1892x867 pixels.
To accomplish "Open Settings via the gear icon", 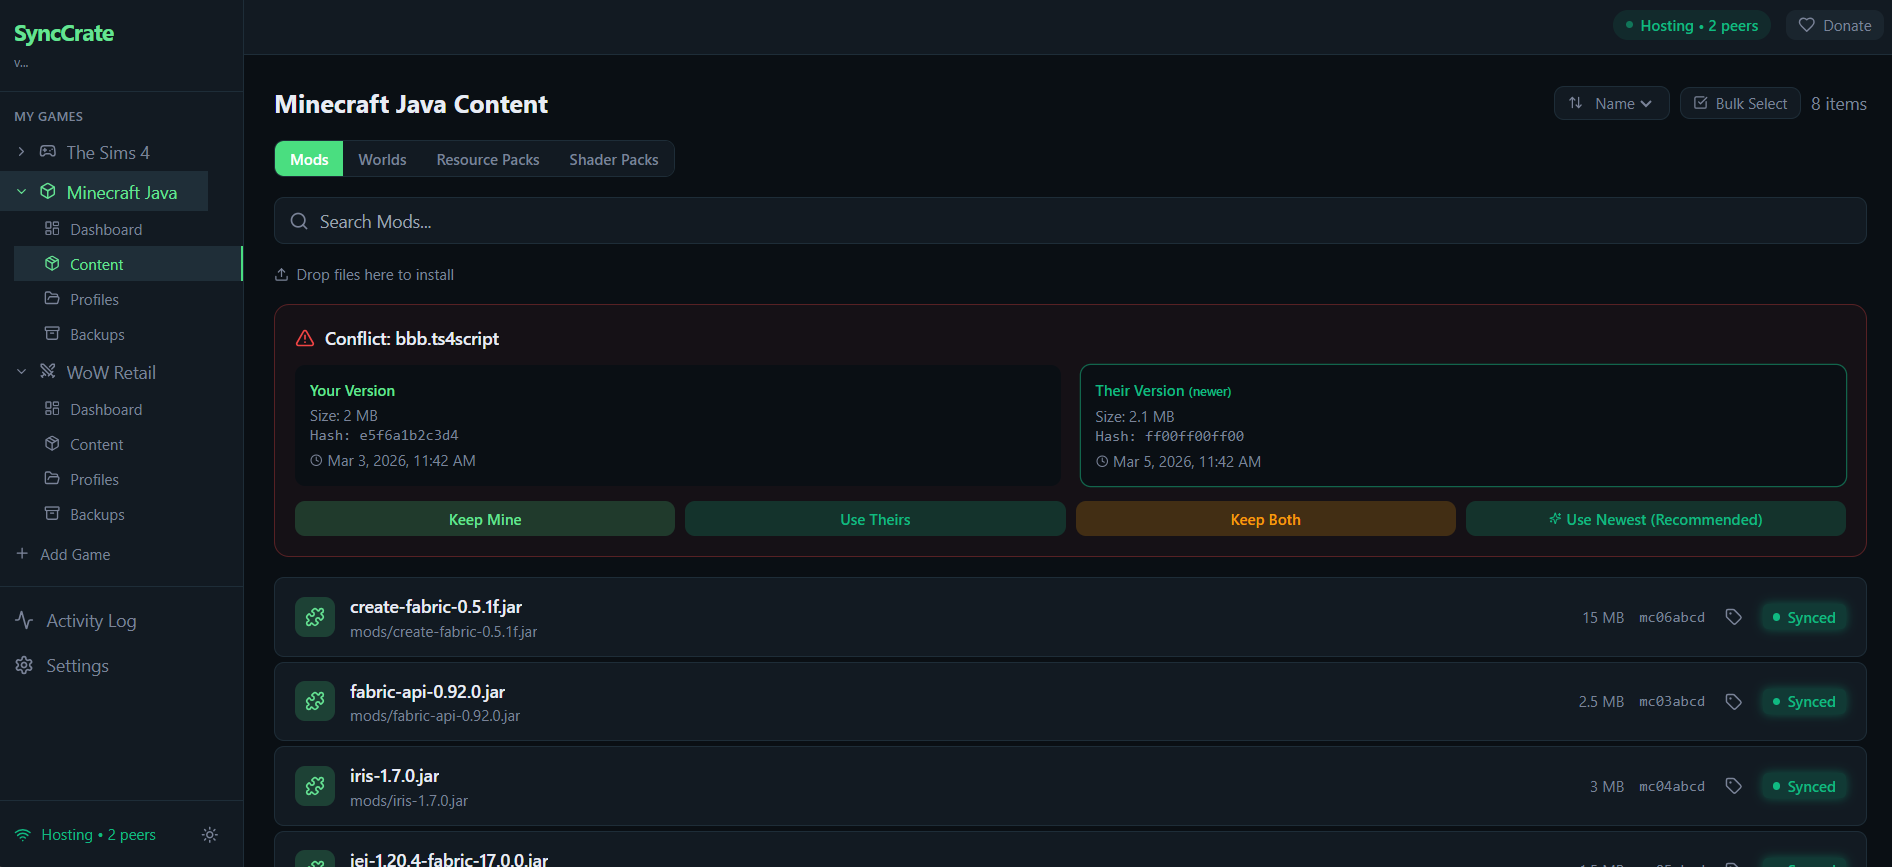I will (x=25, y=665).
